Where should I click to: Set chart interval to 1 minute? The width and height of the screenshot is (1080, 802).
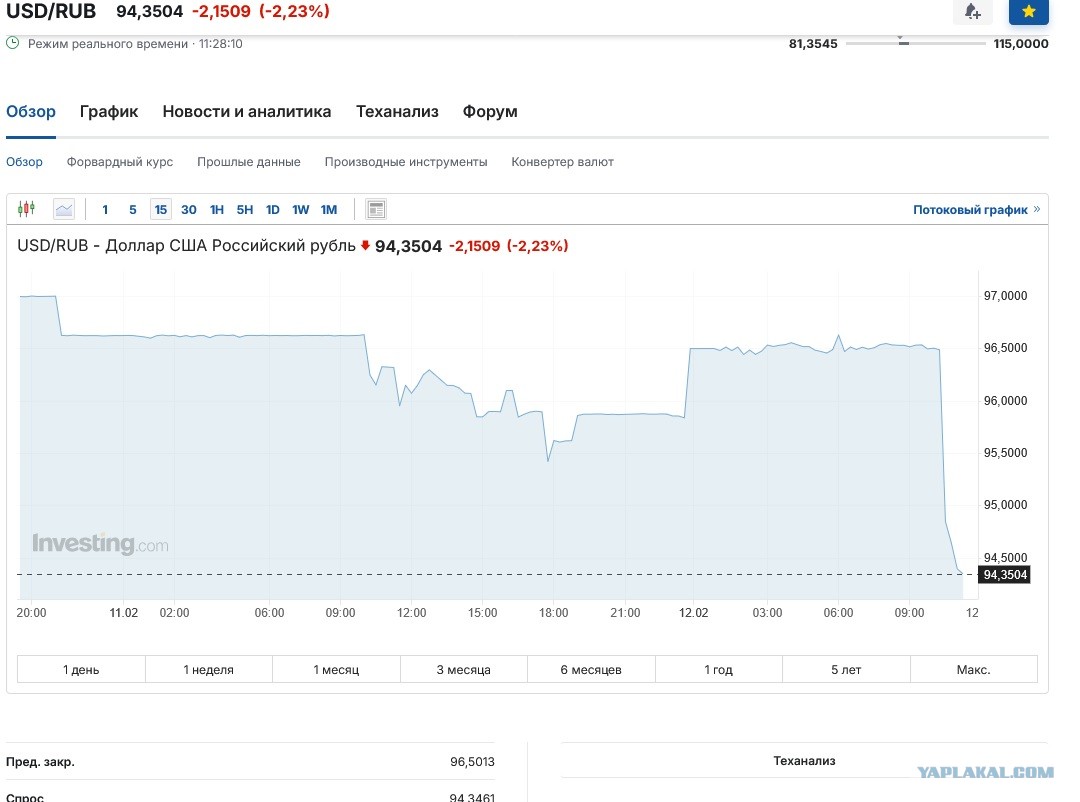pyautogui.click(x=105, y=209)
